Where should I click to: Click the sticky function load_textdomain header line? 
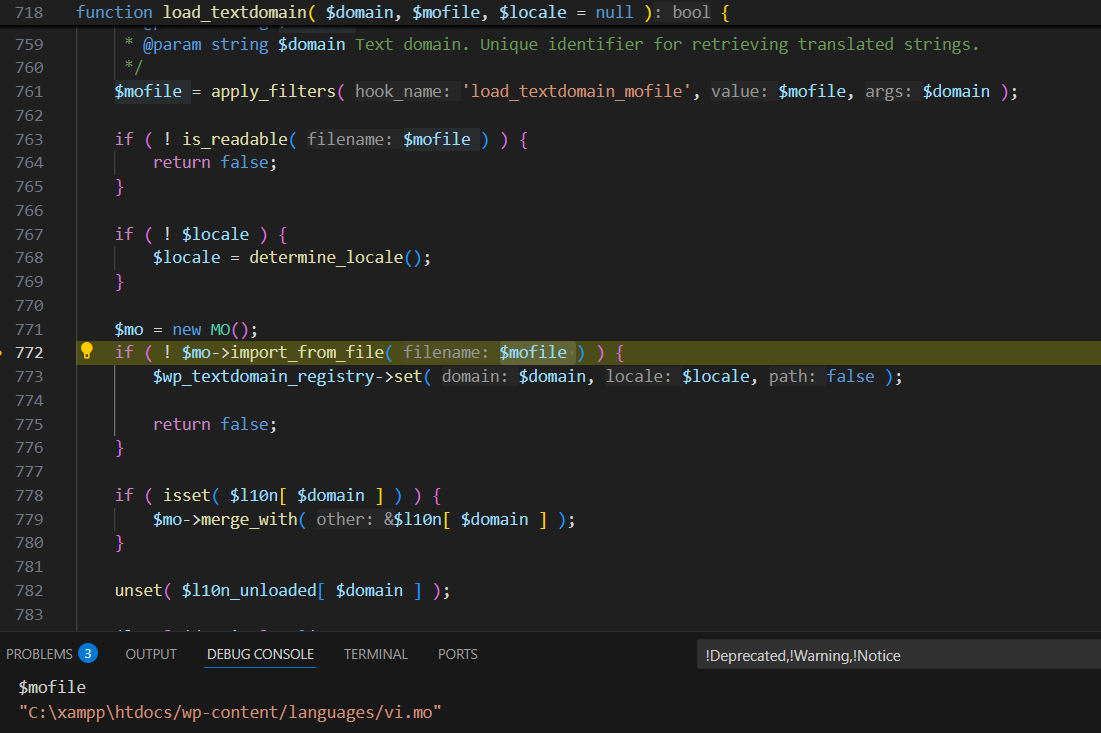point(550,13)
